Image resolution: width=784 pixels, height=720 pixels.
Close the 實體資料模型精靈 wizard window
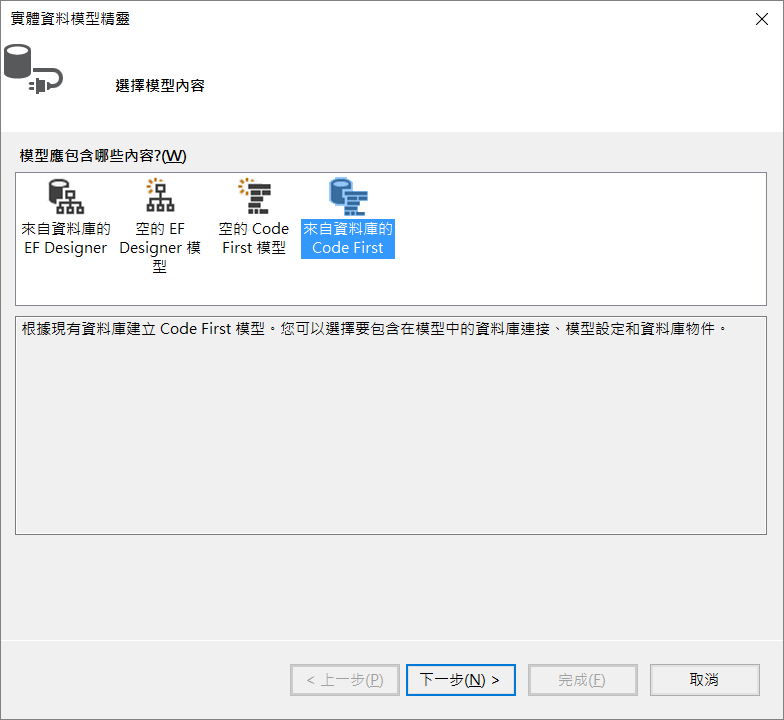tap(761, 19)
